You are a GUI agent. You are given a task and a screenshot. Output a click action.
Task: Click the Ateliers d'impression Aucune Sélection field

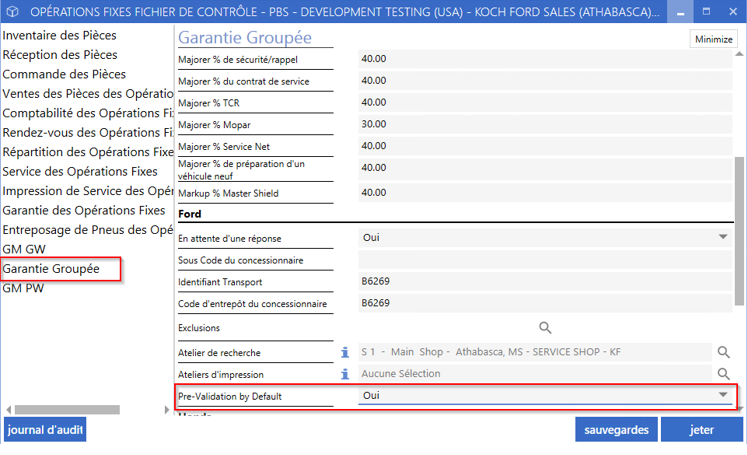point(535,374)
